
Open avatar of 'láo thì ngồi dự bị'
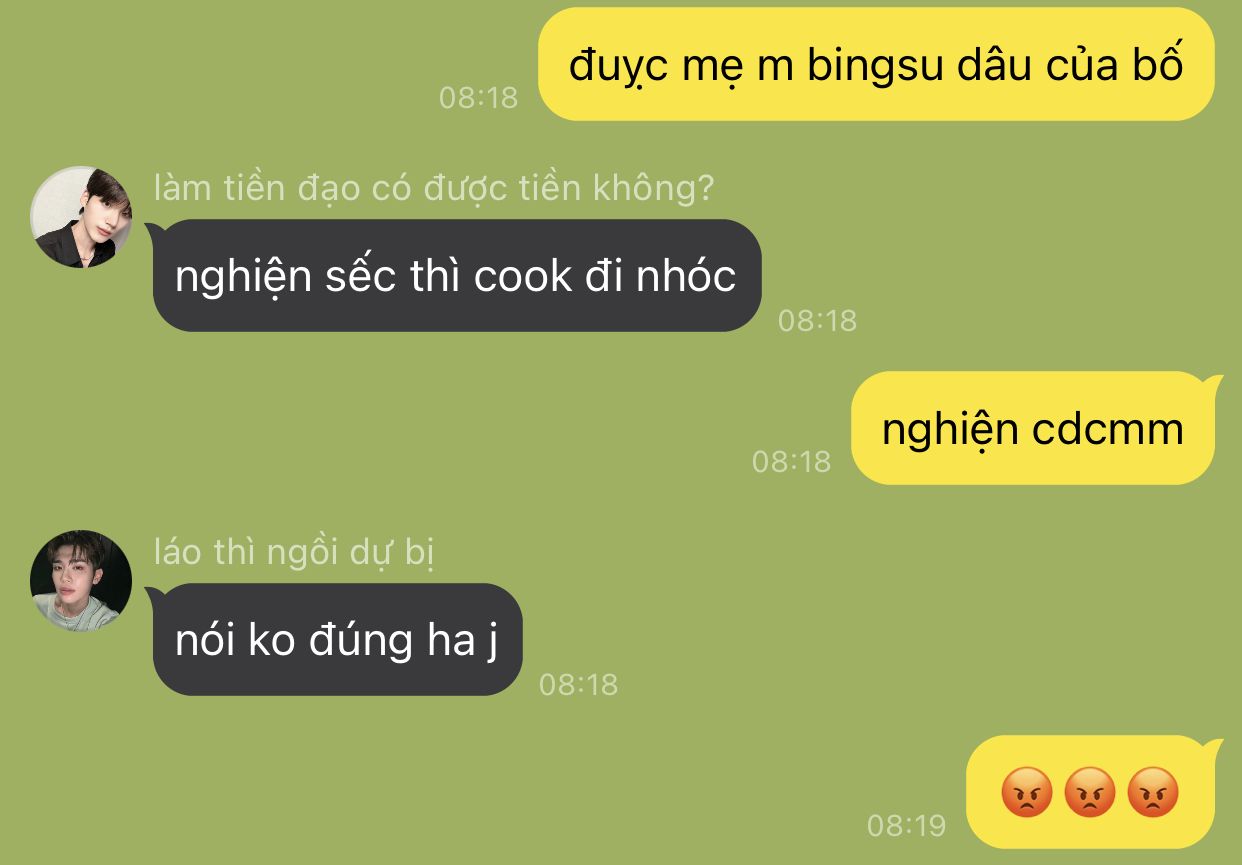(x=81, y=581)
